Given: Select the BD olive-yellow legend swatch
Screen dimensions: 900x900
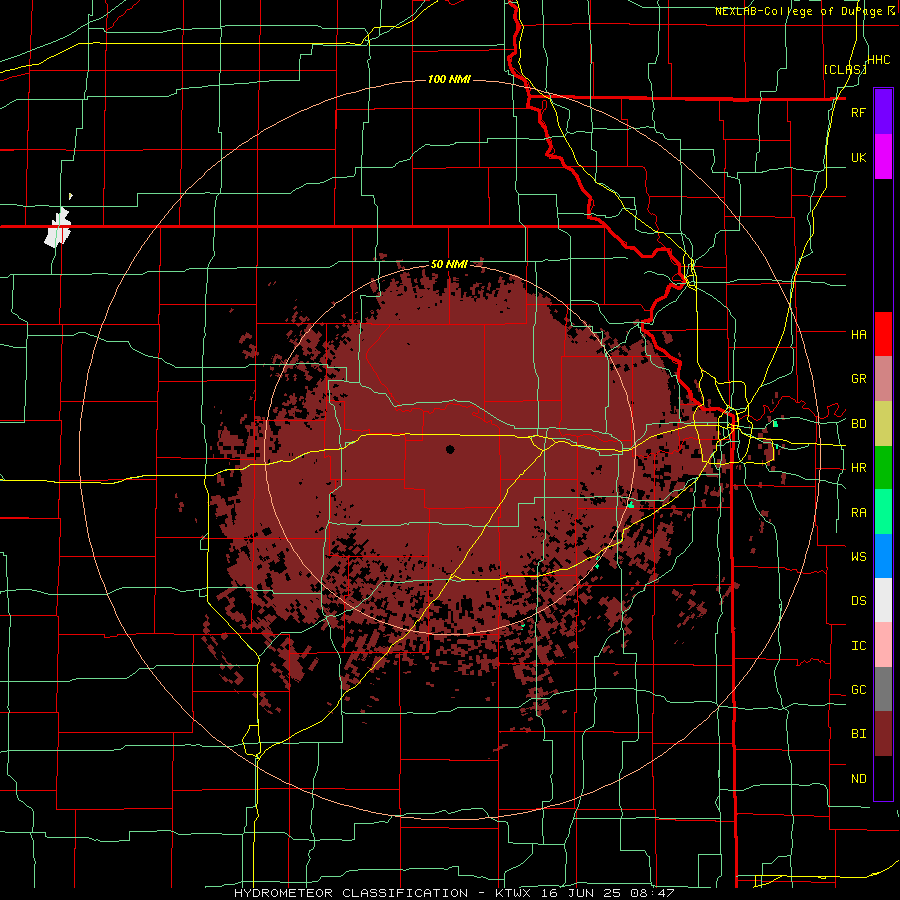Looking at the screenshot, I should click(883, 424).
